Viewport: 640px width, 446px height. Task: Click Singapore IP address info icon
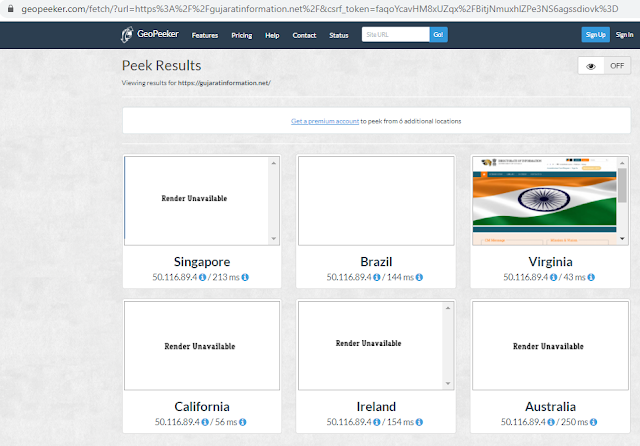[202, 277]
